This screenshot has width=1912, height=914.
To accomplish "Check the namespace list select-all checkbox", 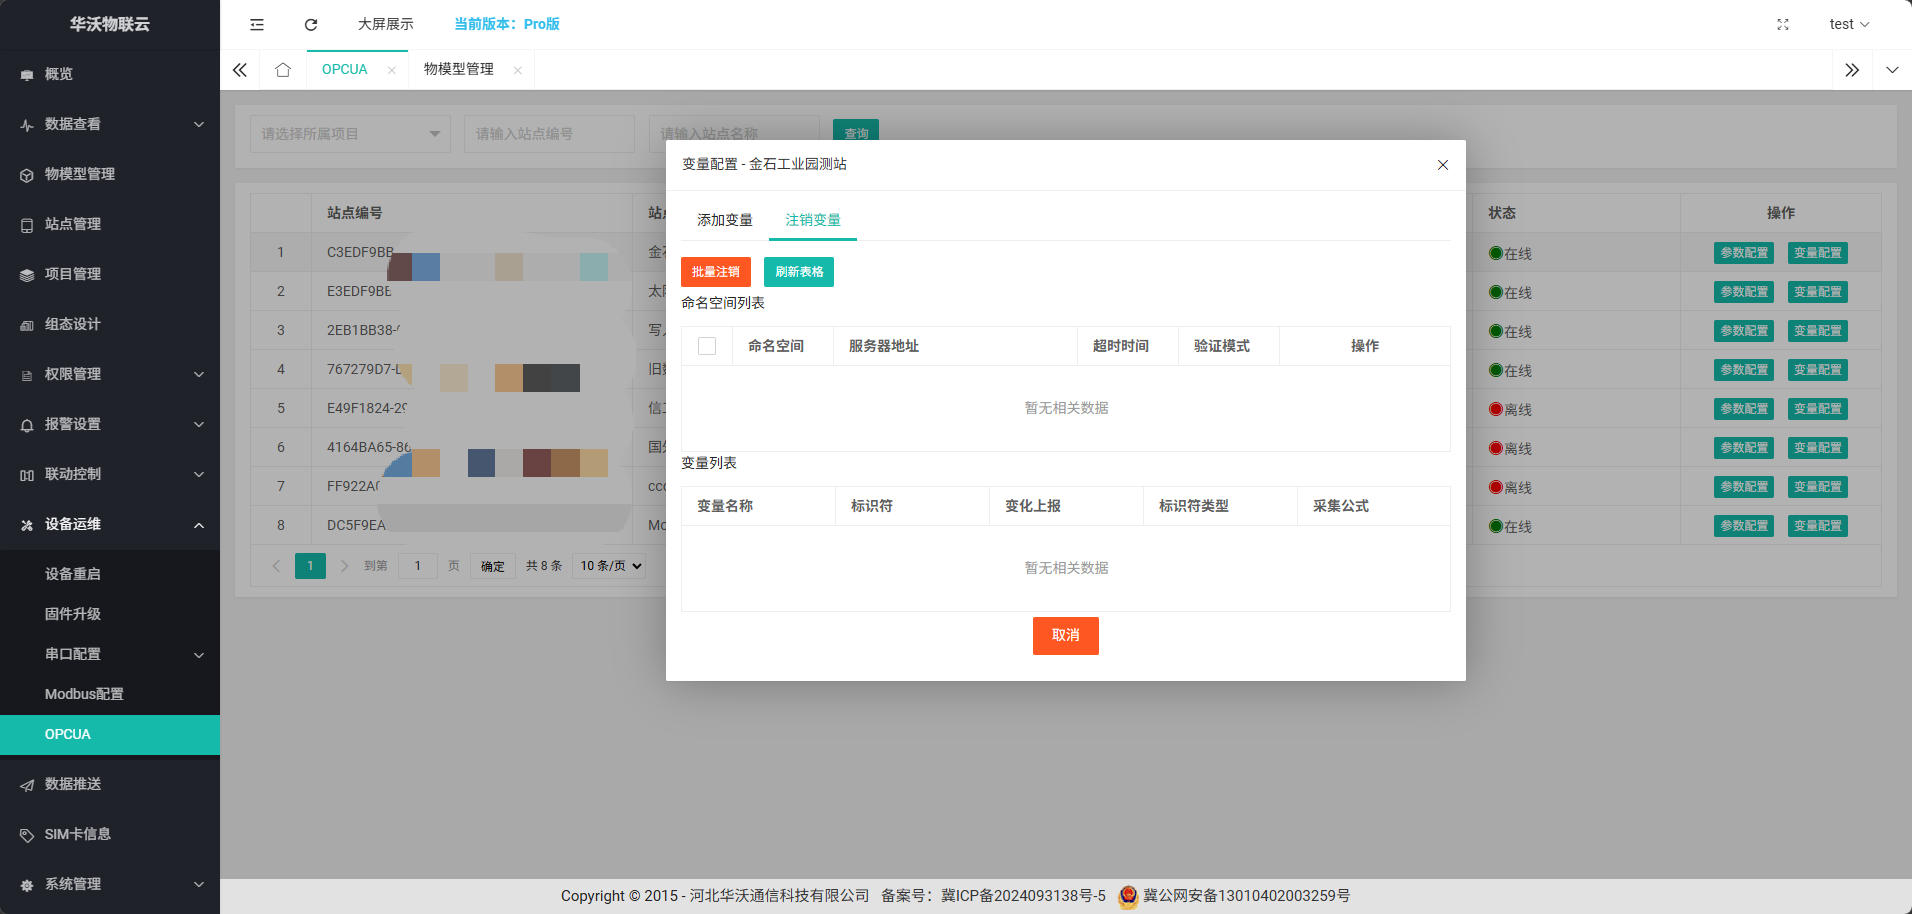I will [707, 346].
